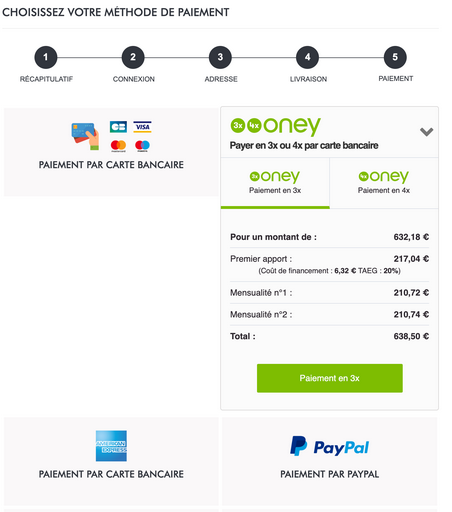This screenshot has height=512, width=452.
Task: Select Paiement par carte bancaire with Visa
Action: coord(111,152)
